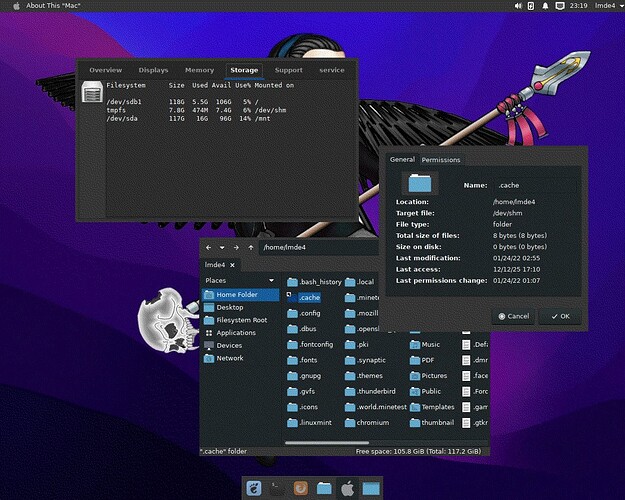Select the .bash_history folder
Image resolution: width=625 pixels, height=500 pixels.
coord(314,282)
